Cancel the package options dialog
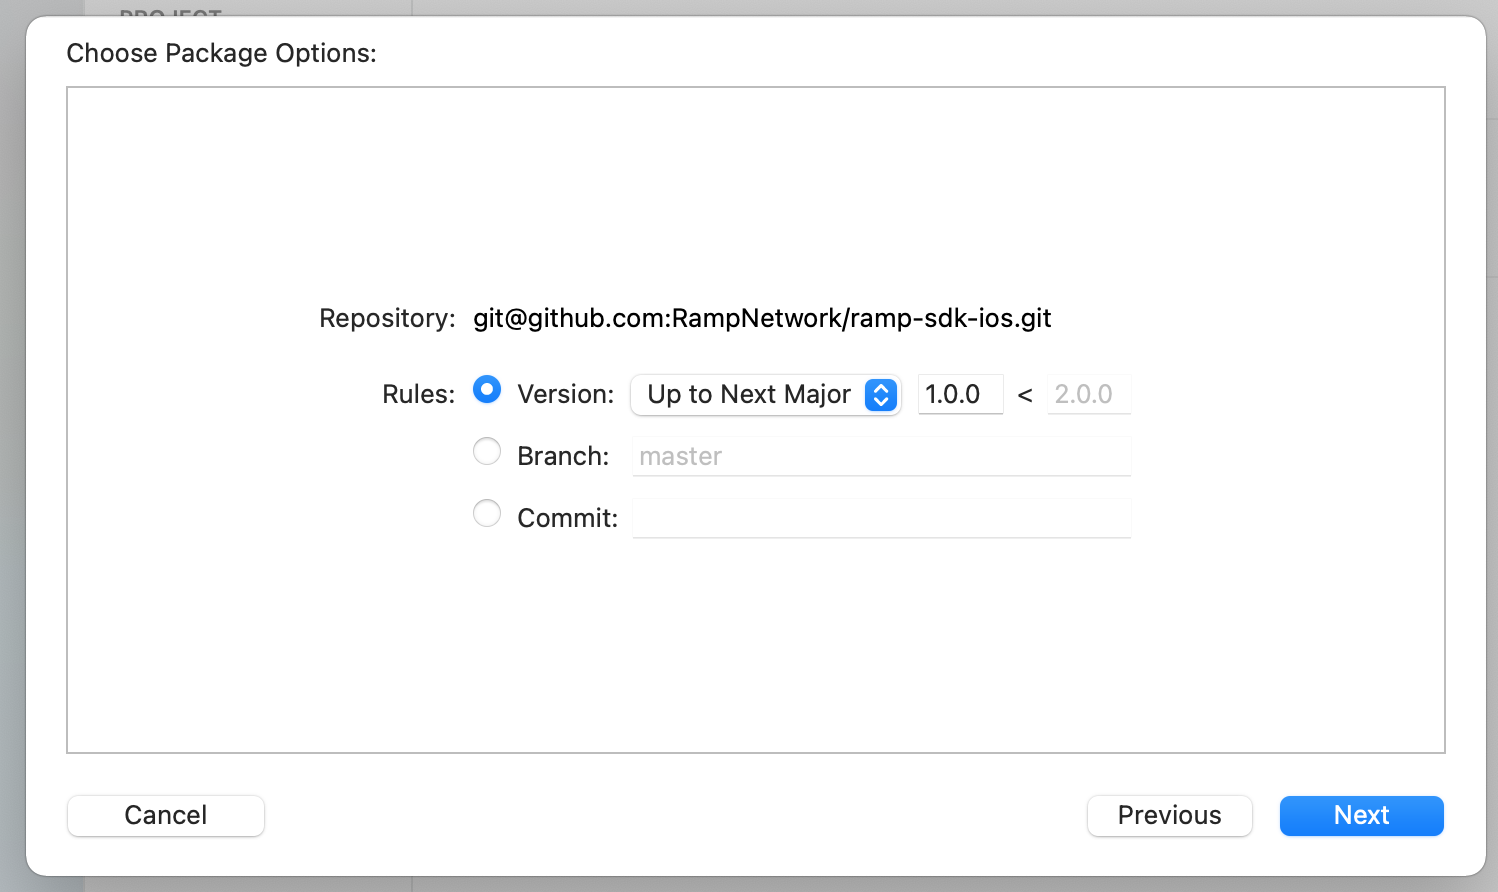The height and width of the screenshot is (892, 1498). point(166,815)
